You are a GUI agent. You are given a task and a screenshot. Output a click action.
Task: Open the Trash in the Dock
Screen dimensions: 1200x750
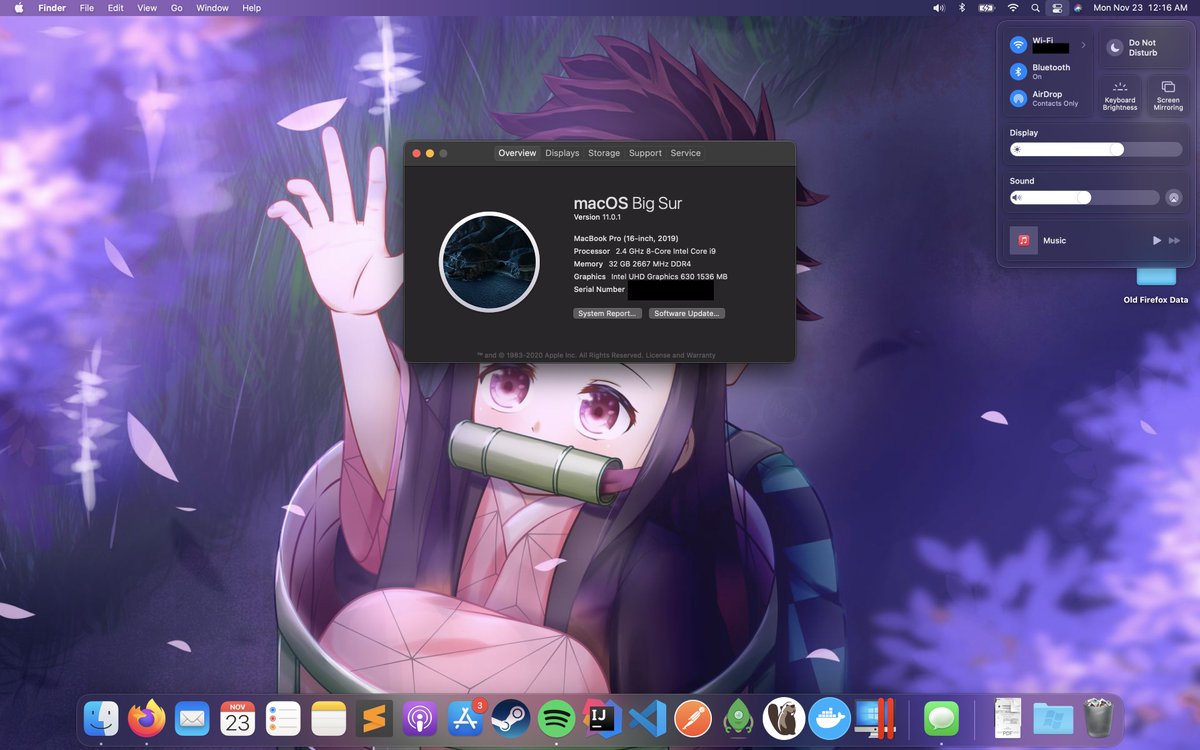pyautogui.click(x=1098, y=718)
